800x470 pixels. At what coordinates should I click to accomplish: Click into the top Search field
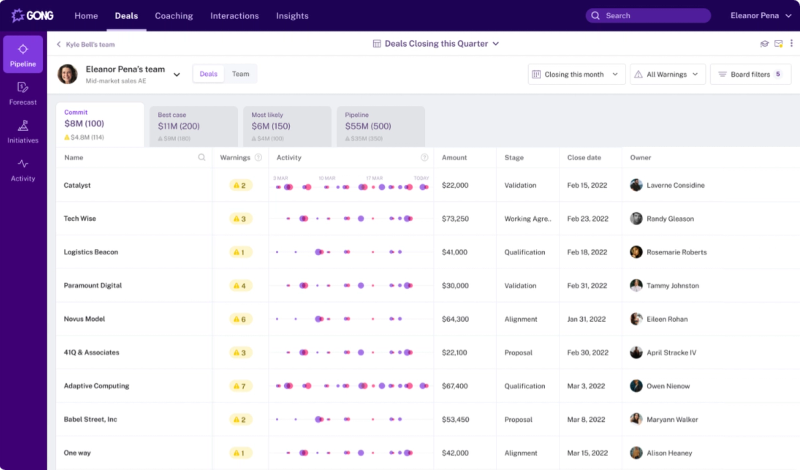648,16
